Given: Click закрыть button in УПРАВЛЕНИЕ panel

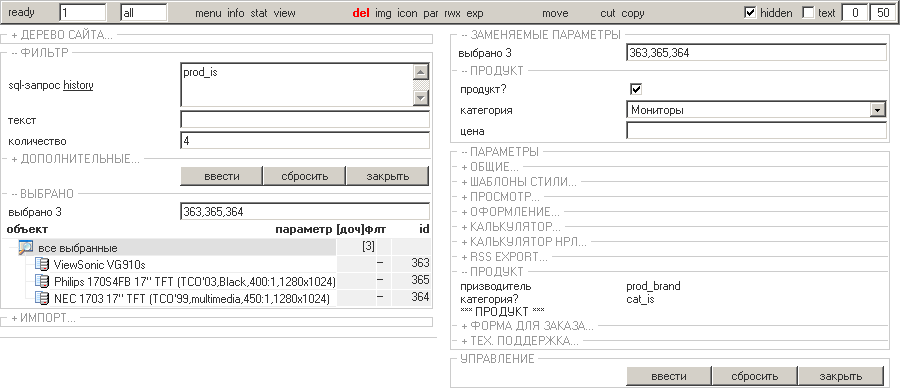Looking at the screenshot, I should (840, 377).
